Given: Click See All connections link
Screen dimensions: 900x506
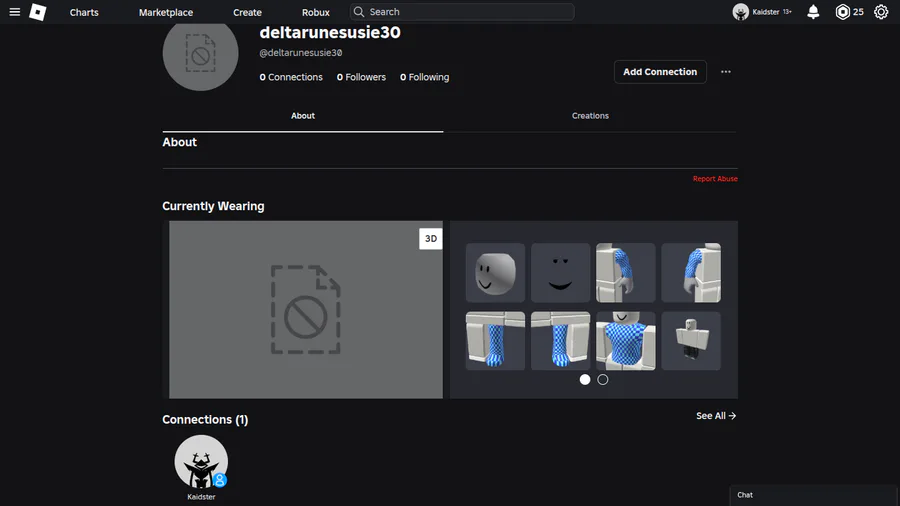Looking at the screenshot, I should click(x=716, y=416).
